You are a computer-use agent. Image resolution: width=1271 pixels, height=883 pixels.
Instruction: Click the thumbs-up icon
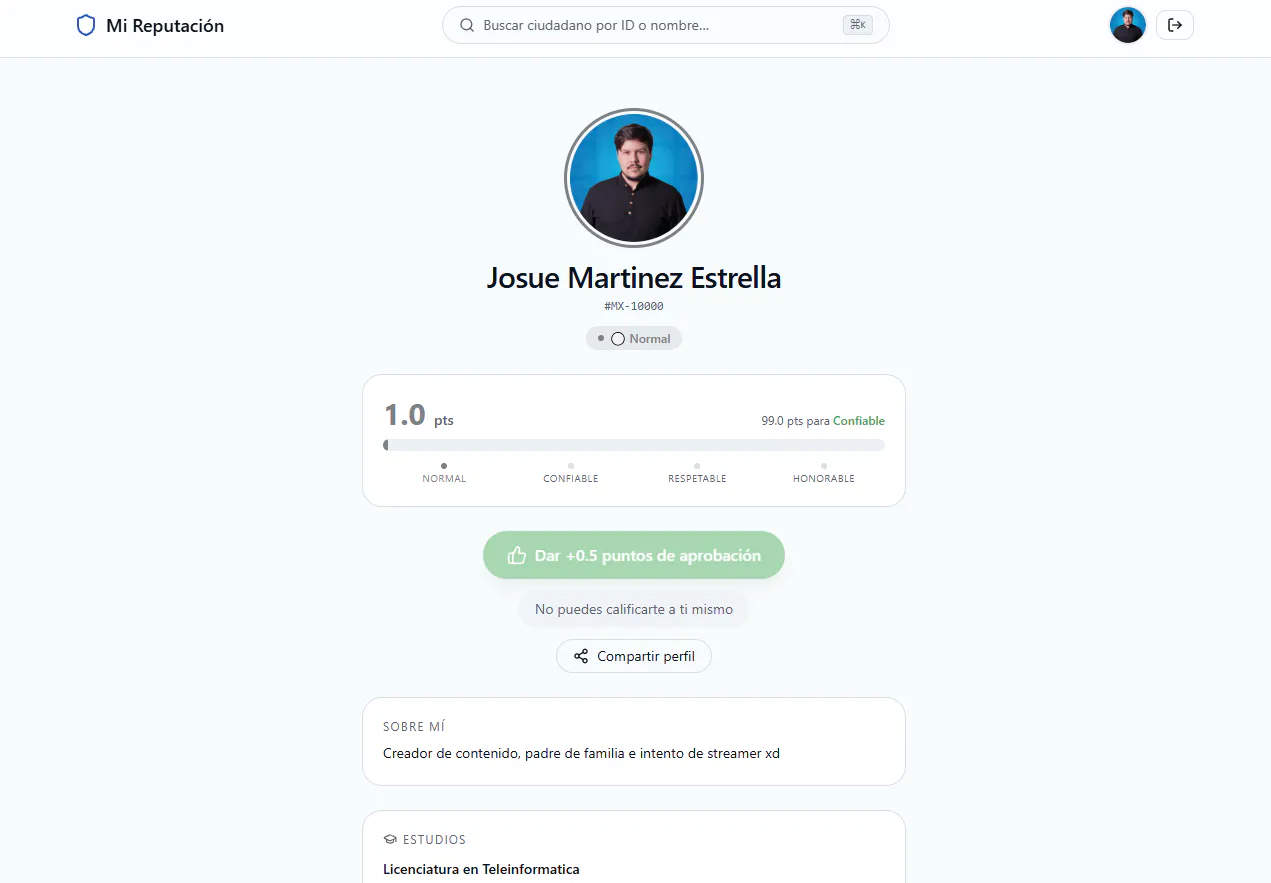[517, 555]
